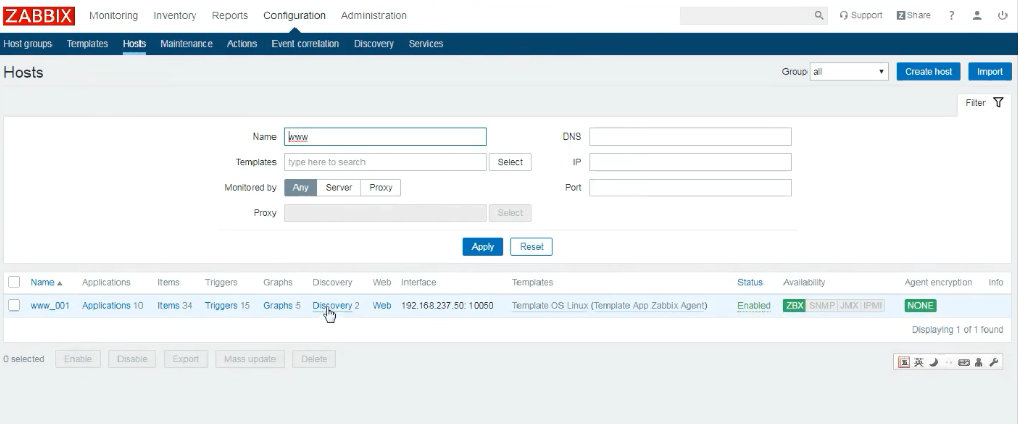Open the Monitoring menu
This screenshot has width=1018, height=424.
pyautogui.click(x=114, y=16)
